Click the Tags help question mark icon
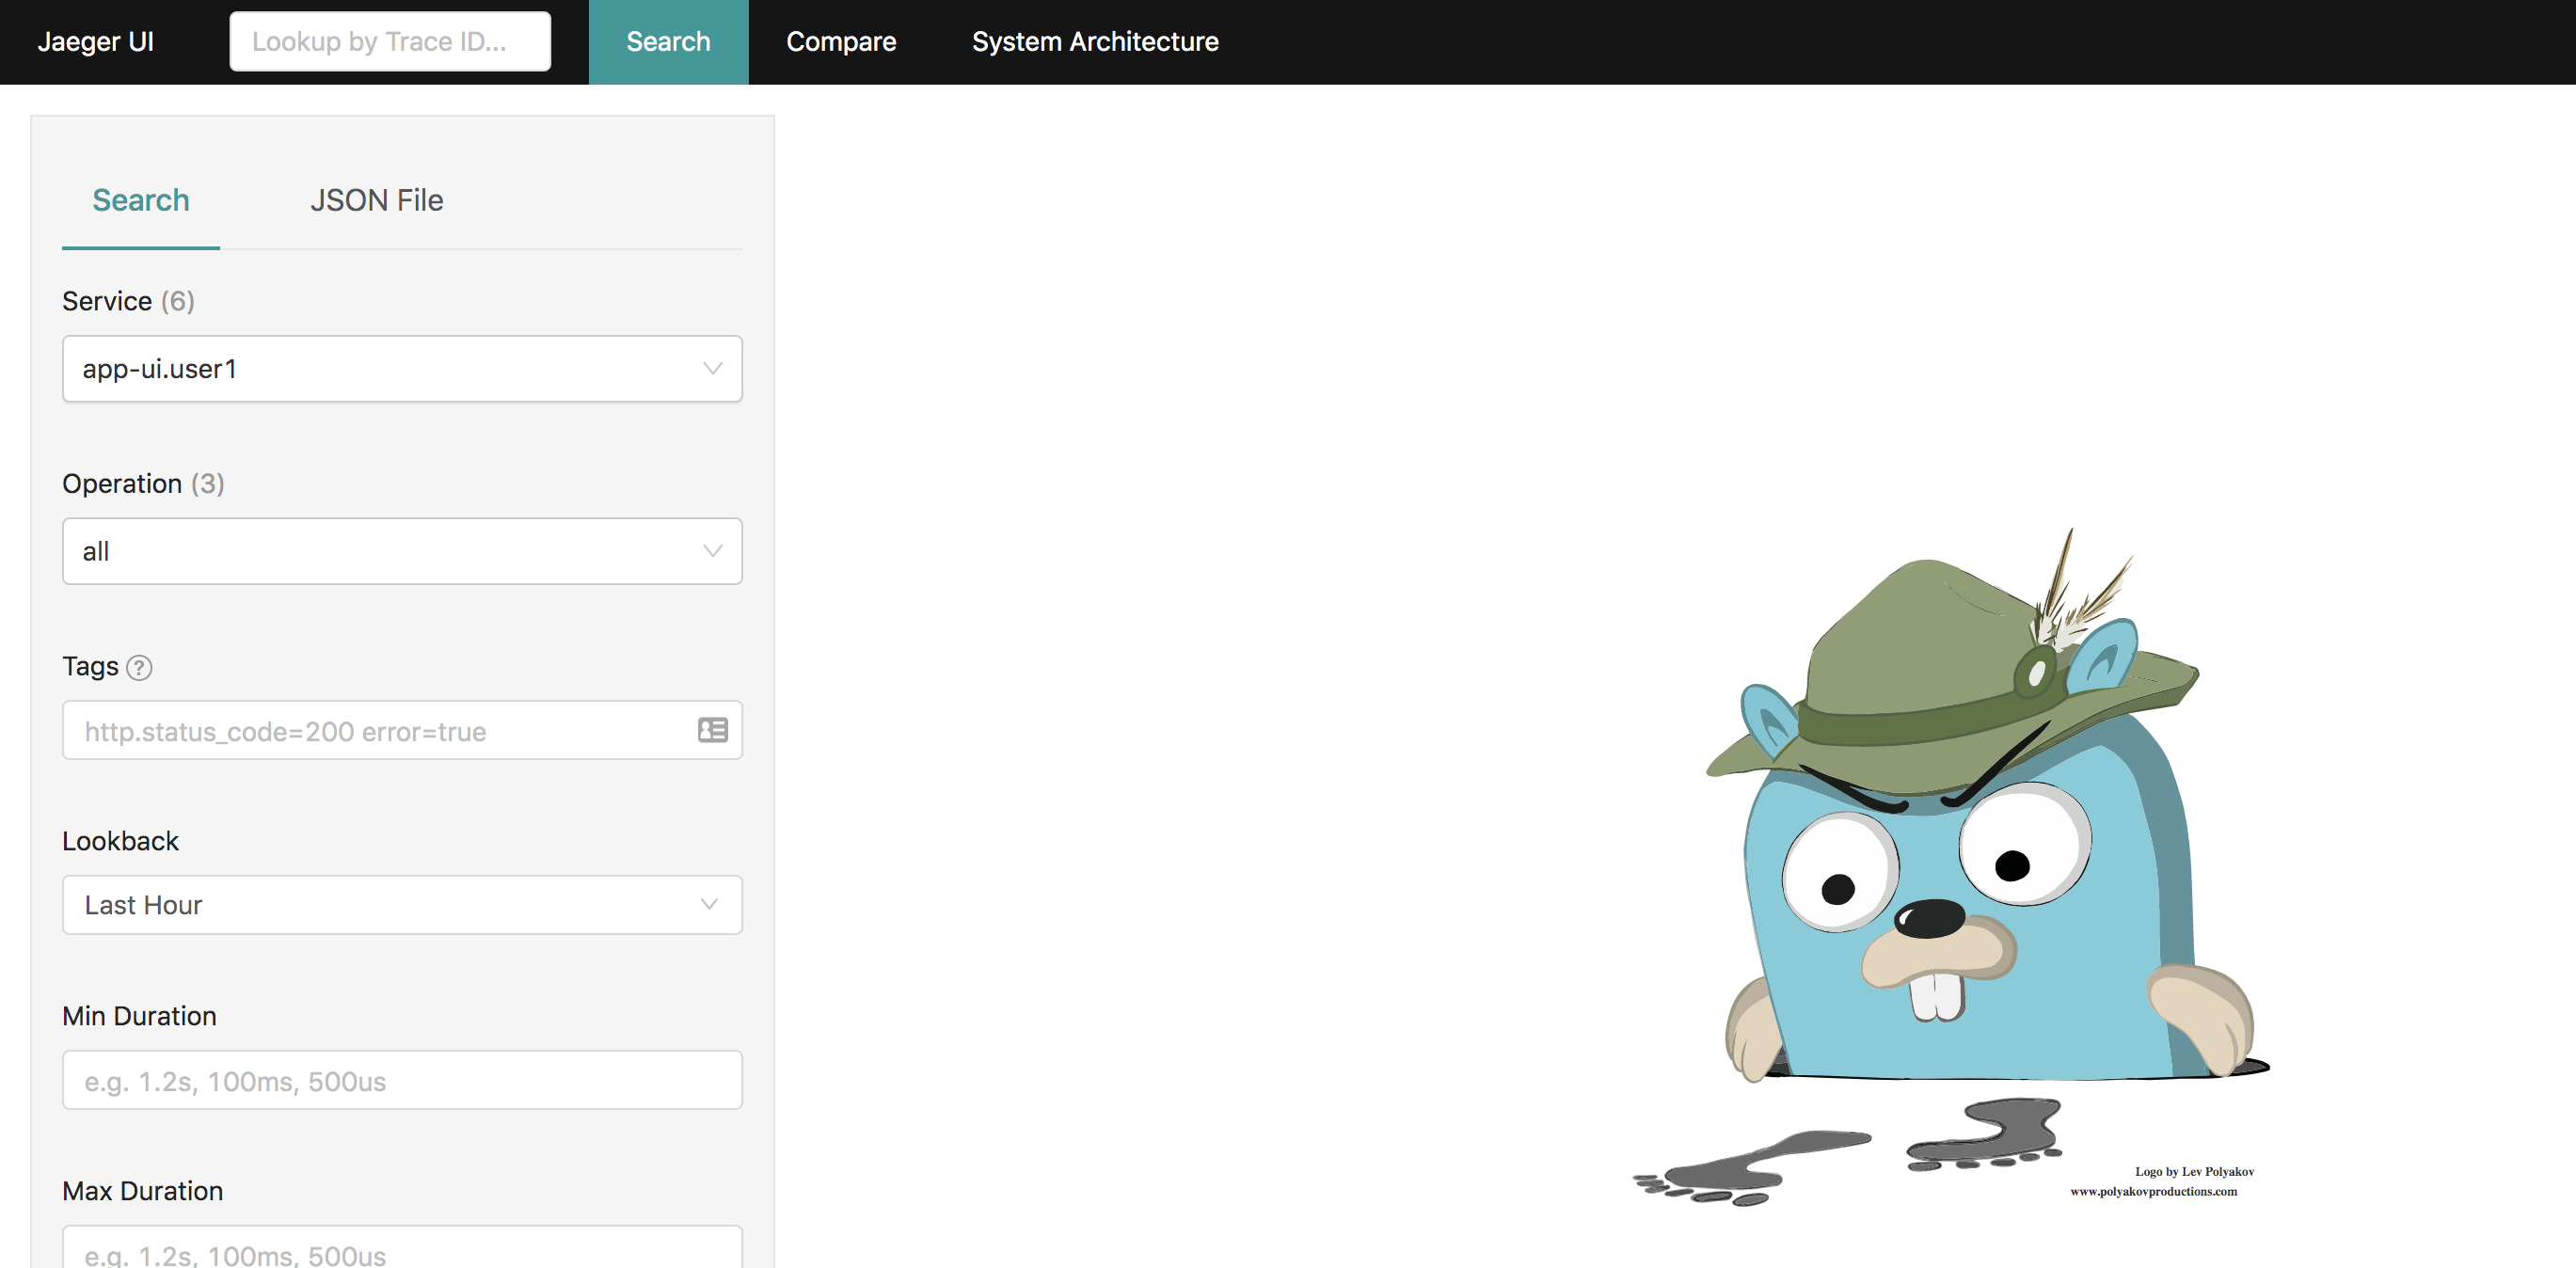Image resolution: width=2576 pixels, height=1268 pixels. tap(139, 667)
